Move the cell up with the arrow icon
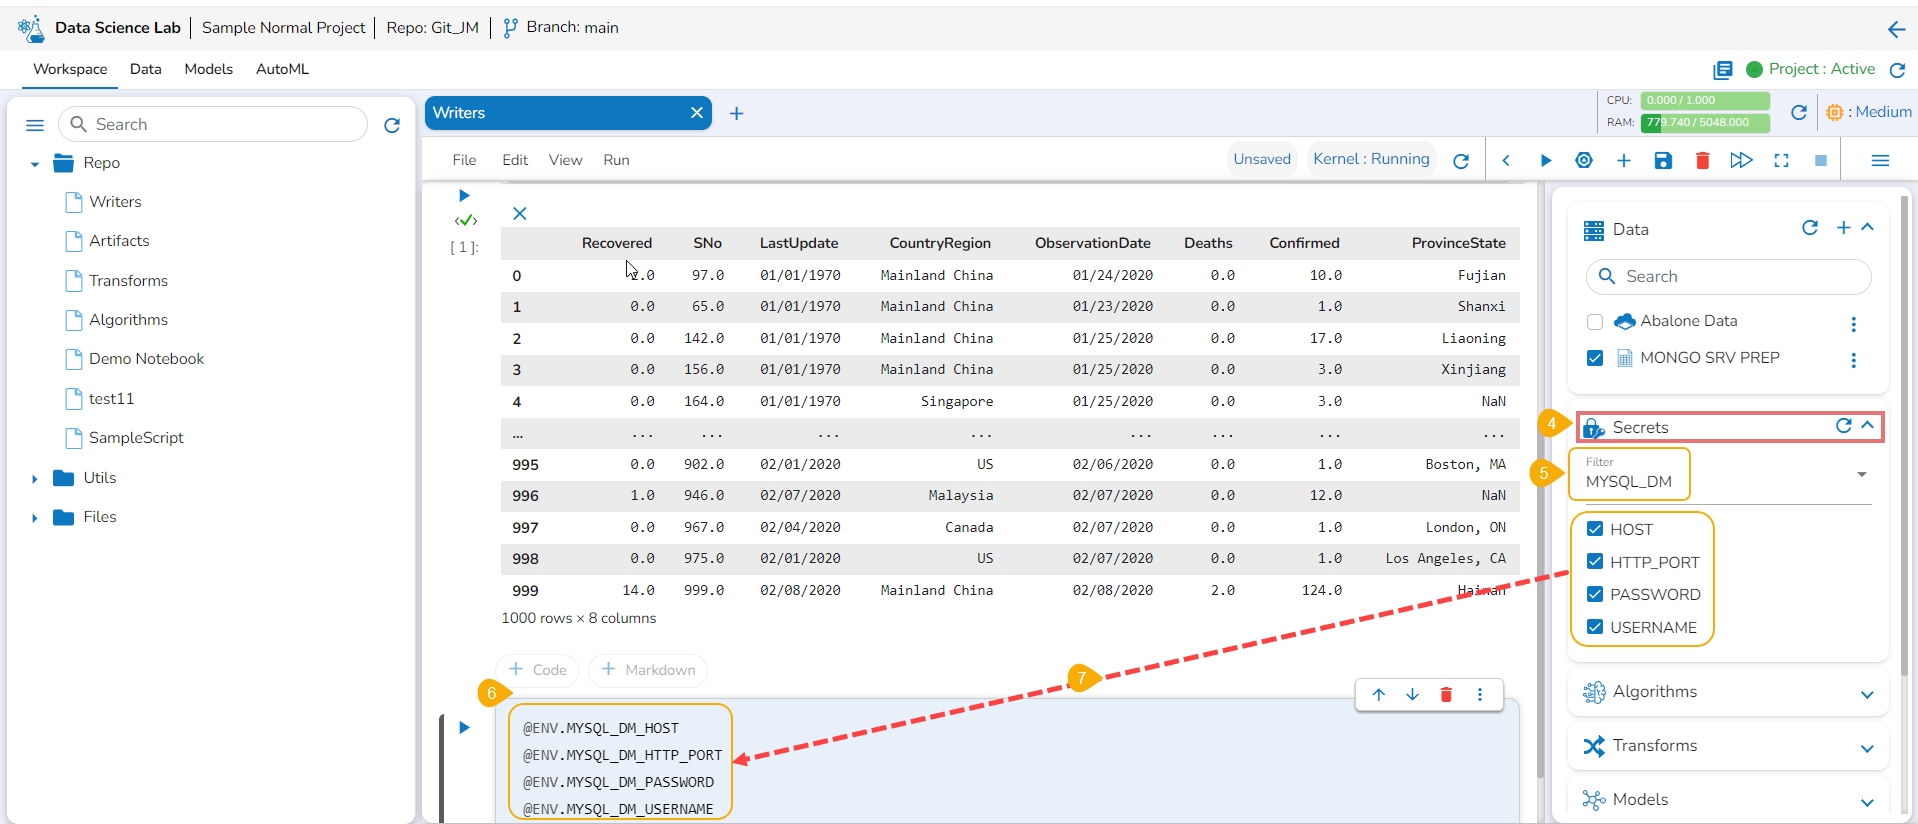 point(1379,695)
